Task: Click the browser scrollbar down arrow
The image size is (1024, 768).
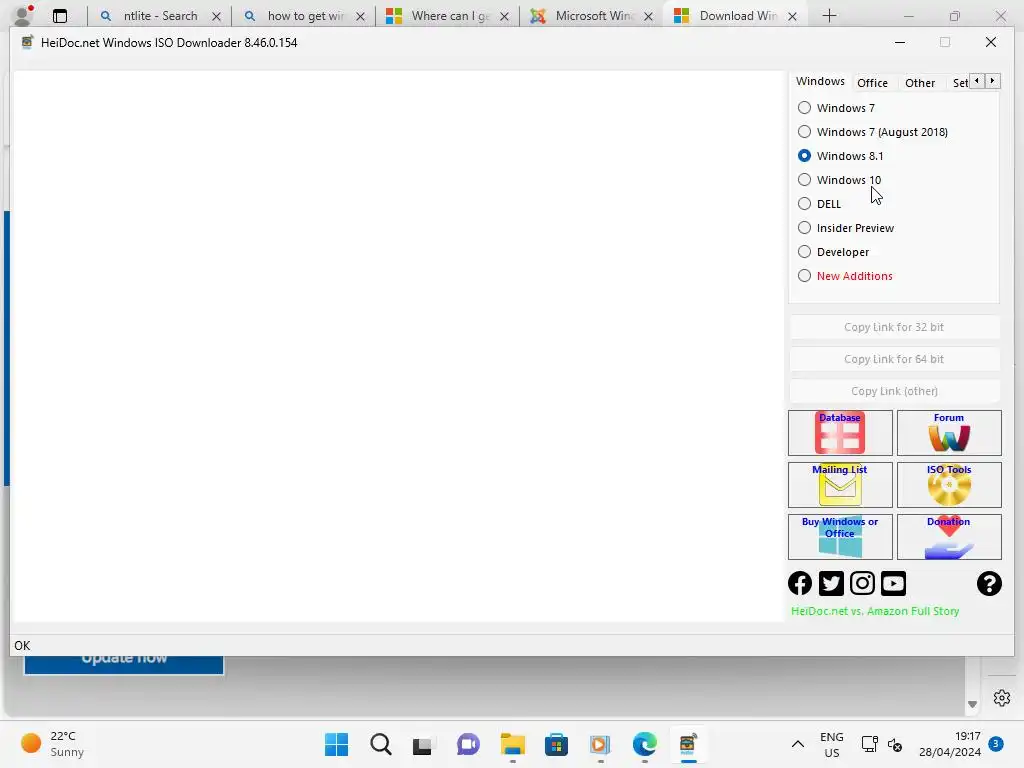Action: pyautogui.click(x=972, y=705)
